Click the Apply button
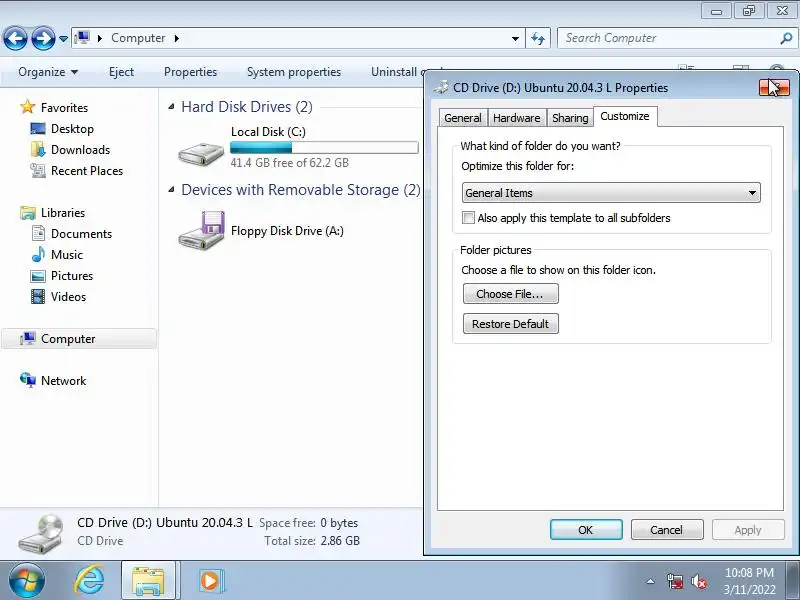Viewport: 800px width, 600px height. coord(747,530)
